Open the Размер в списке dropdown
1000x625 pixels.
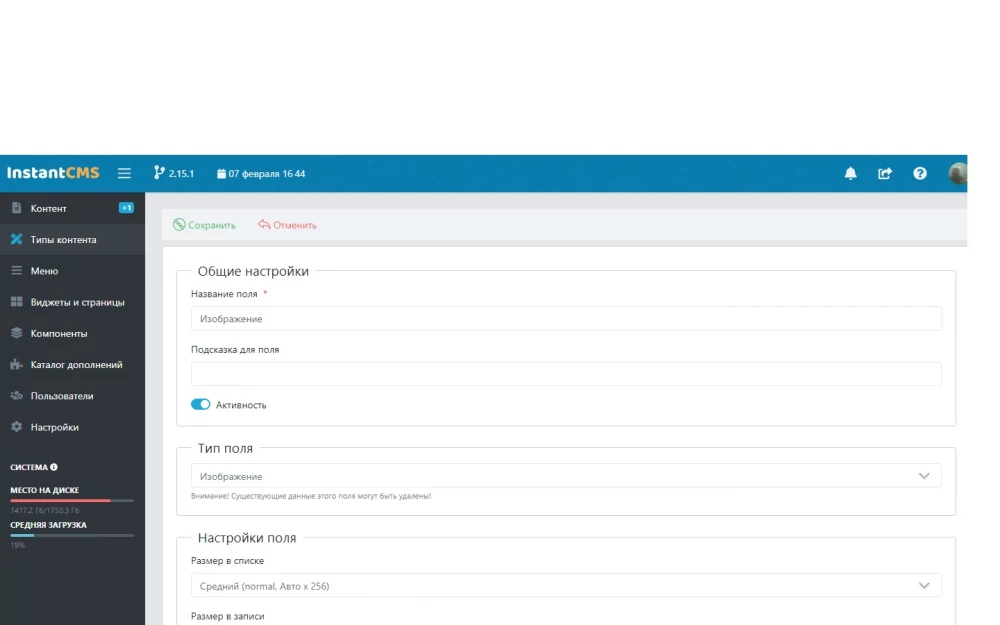tap(566, 585)
